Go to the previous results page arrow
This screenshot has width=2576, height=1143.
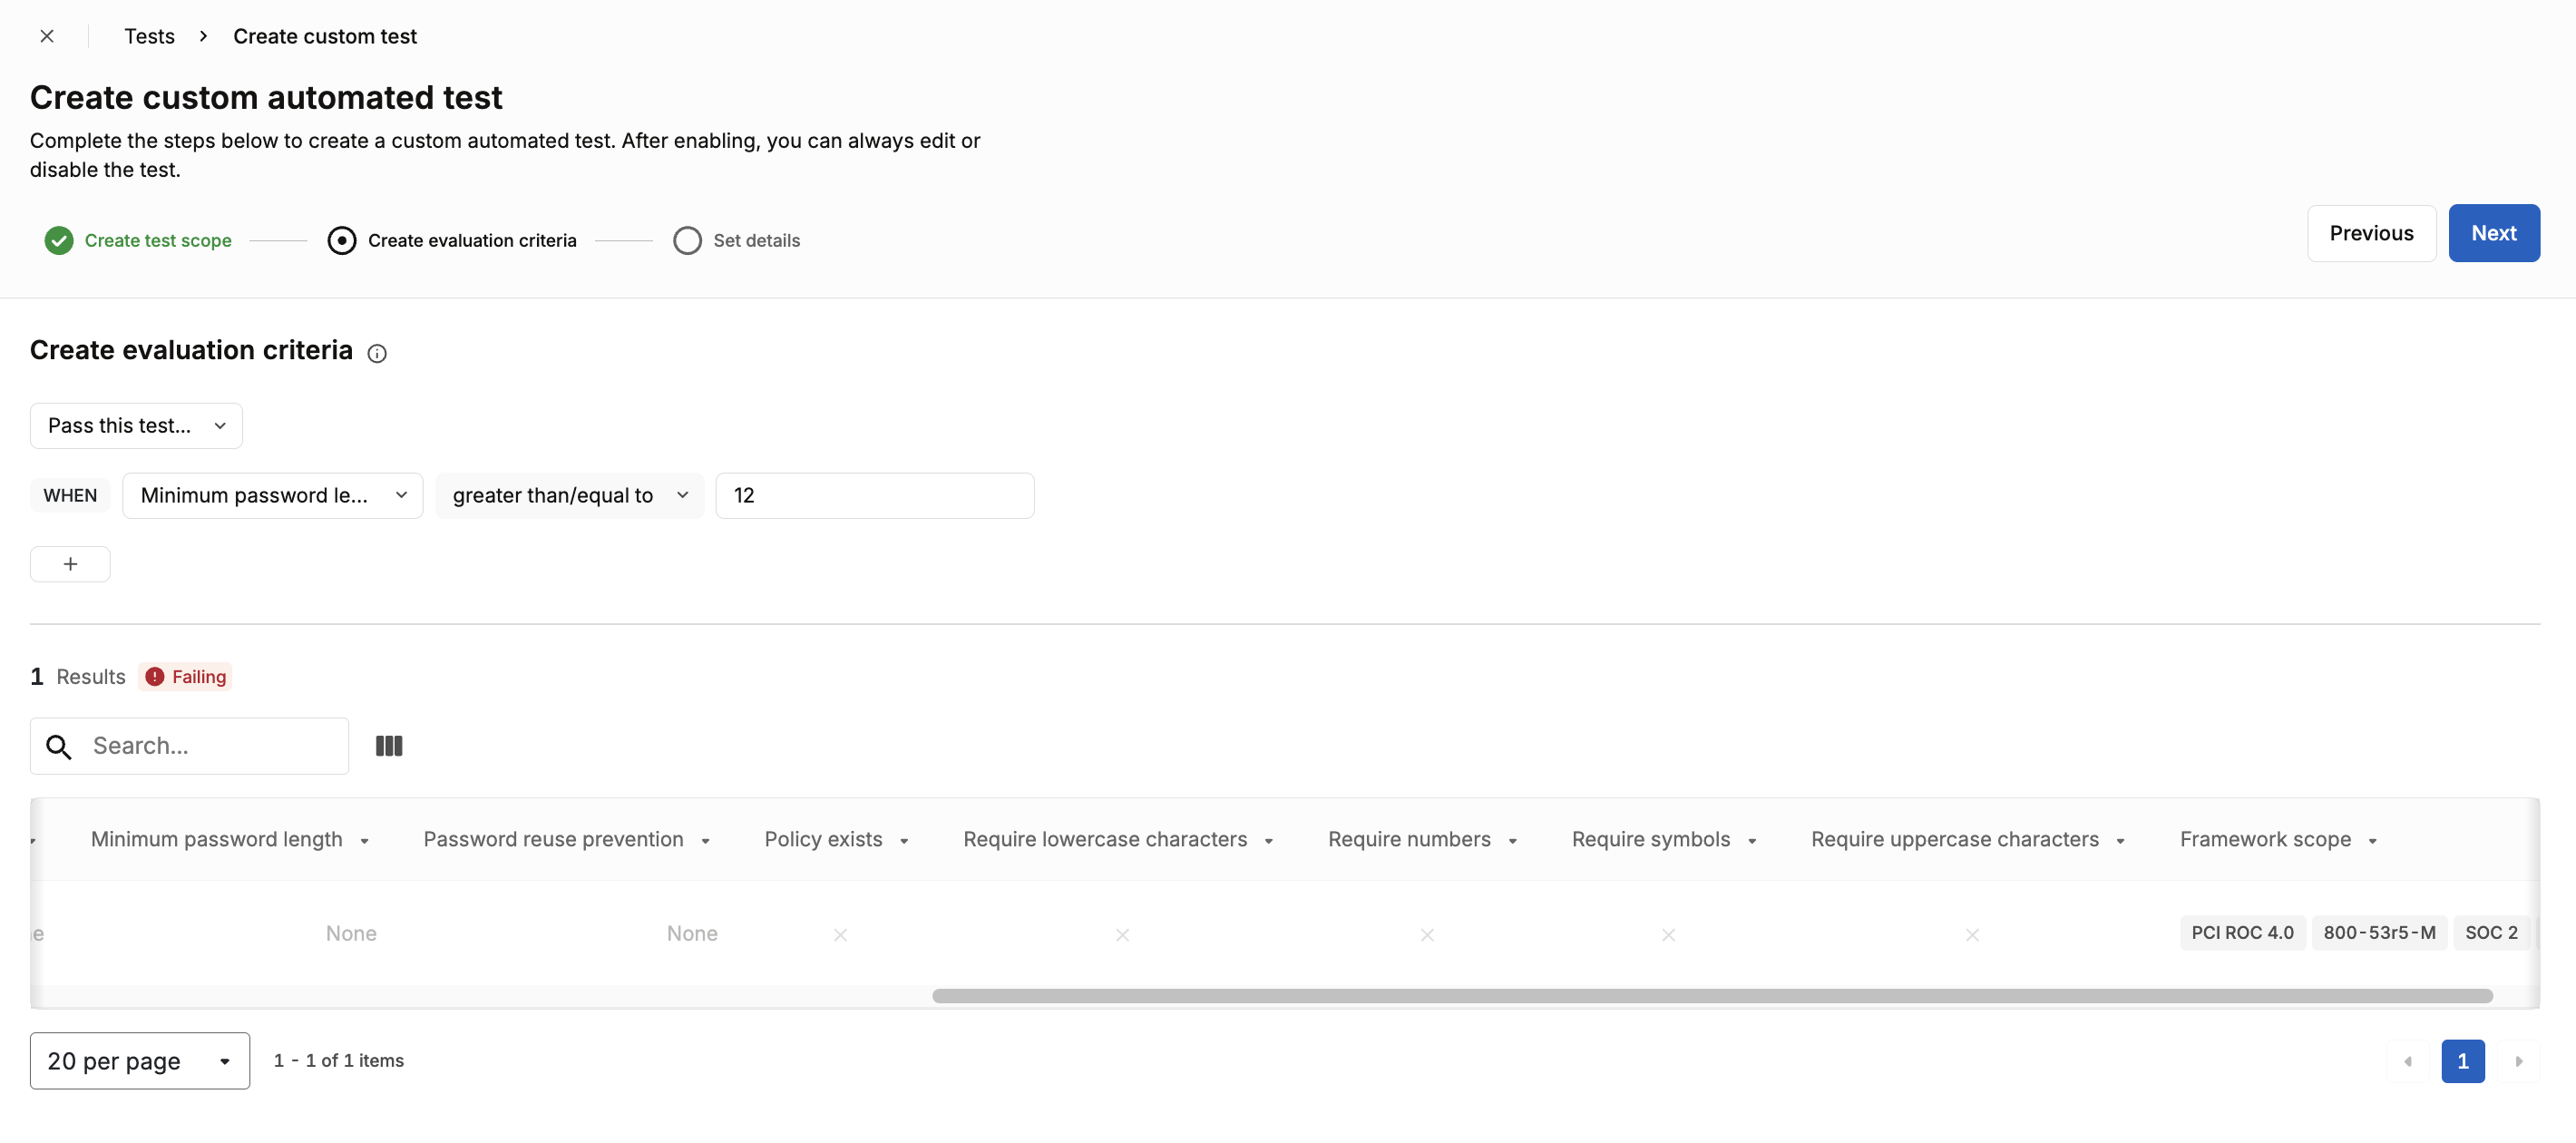(x=2408, y=1061)
